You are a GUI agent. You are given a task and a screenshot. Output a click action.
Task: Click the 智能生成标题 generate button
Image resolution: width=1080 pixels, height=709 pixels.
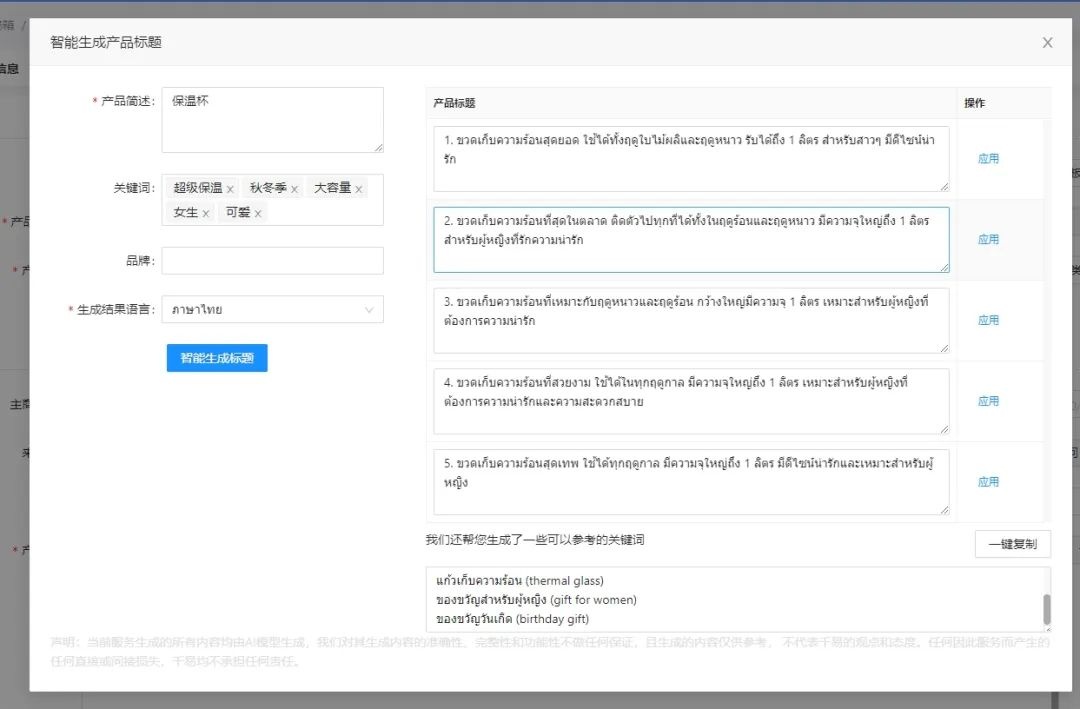217,358
